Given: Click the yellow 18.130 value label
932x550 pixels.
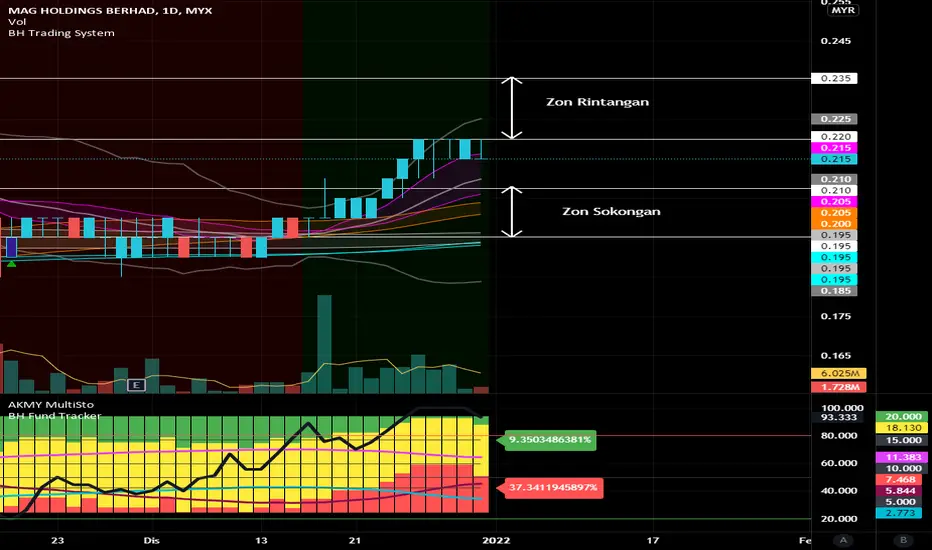Looking at the screenshot, I should click(x=903, y=428).
